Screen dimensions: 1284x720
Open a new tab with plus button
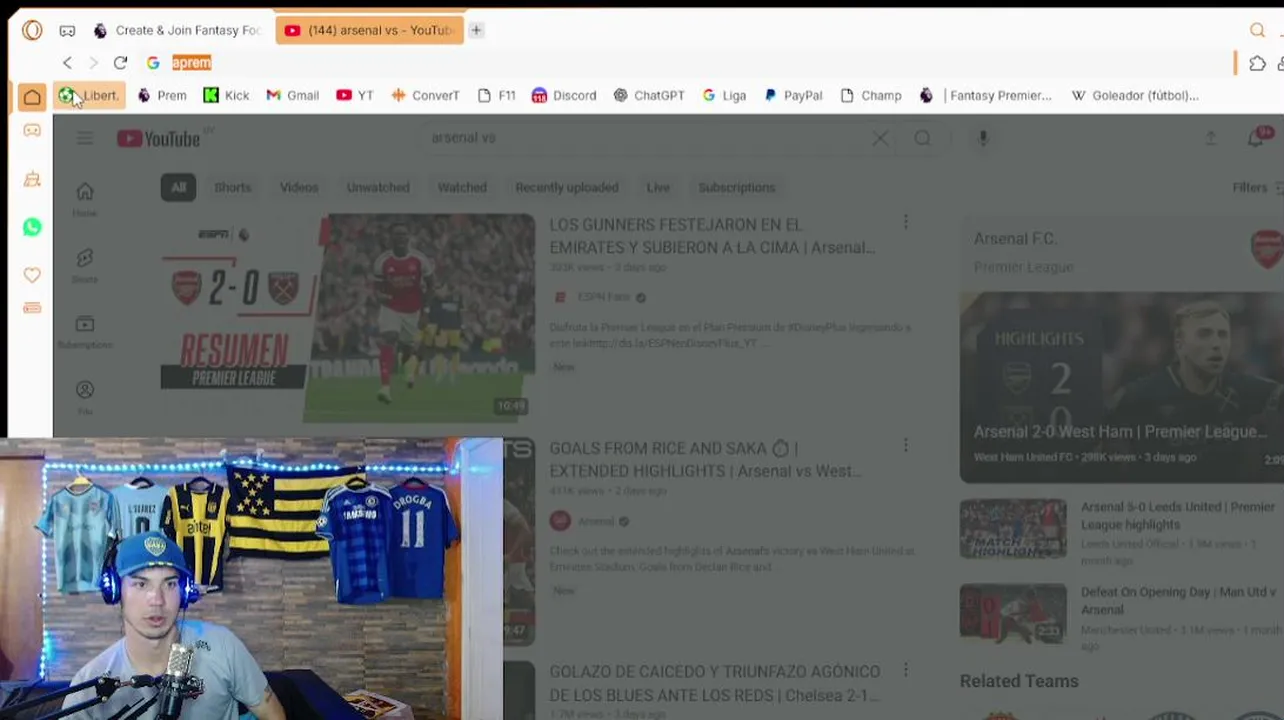point(477,30)
